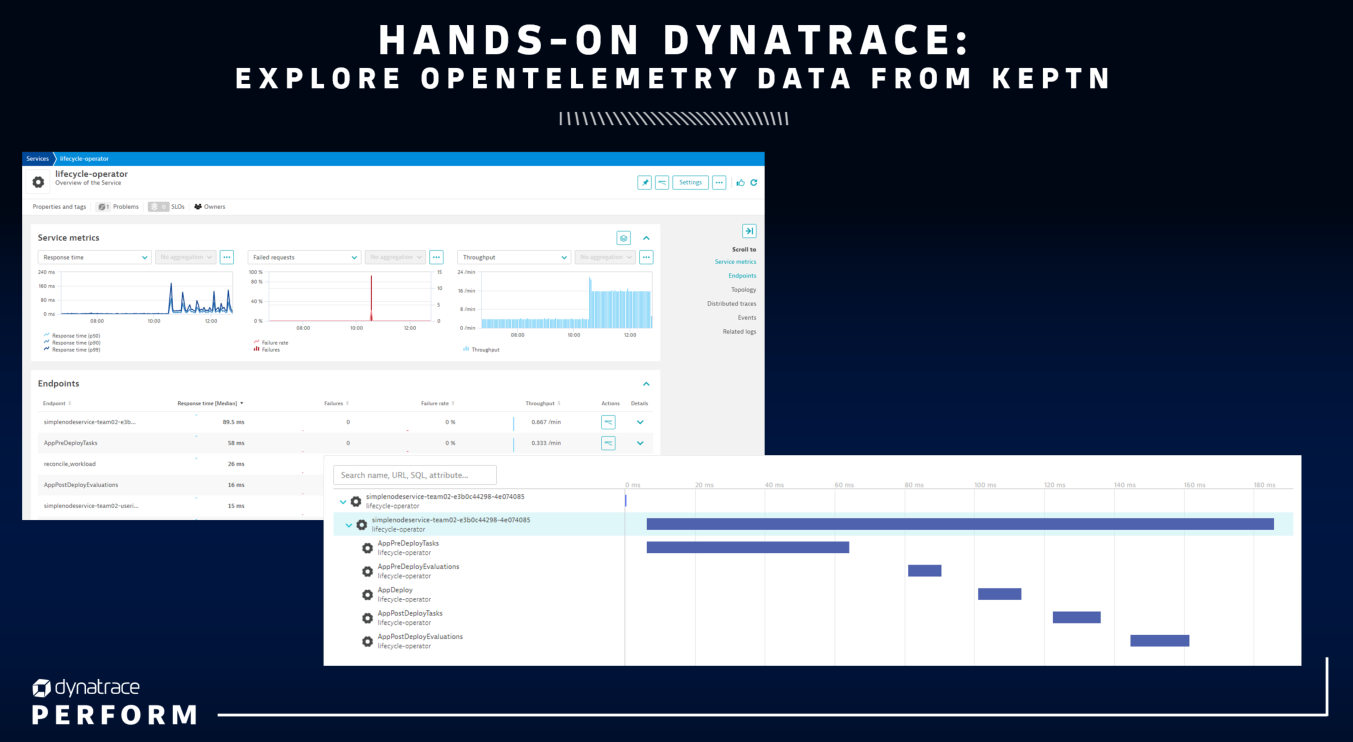Screen dimensions: 1353x742
Task: Open the more options menu beside Settings
Action: tap(719, 182)
